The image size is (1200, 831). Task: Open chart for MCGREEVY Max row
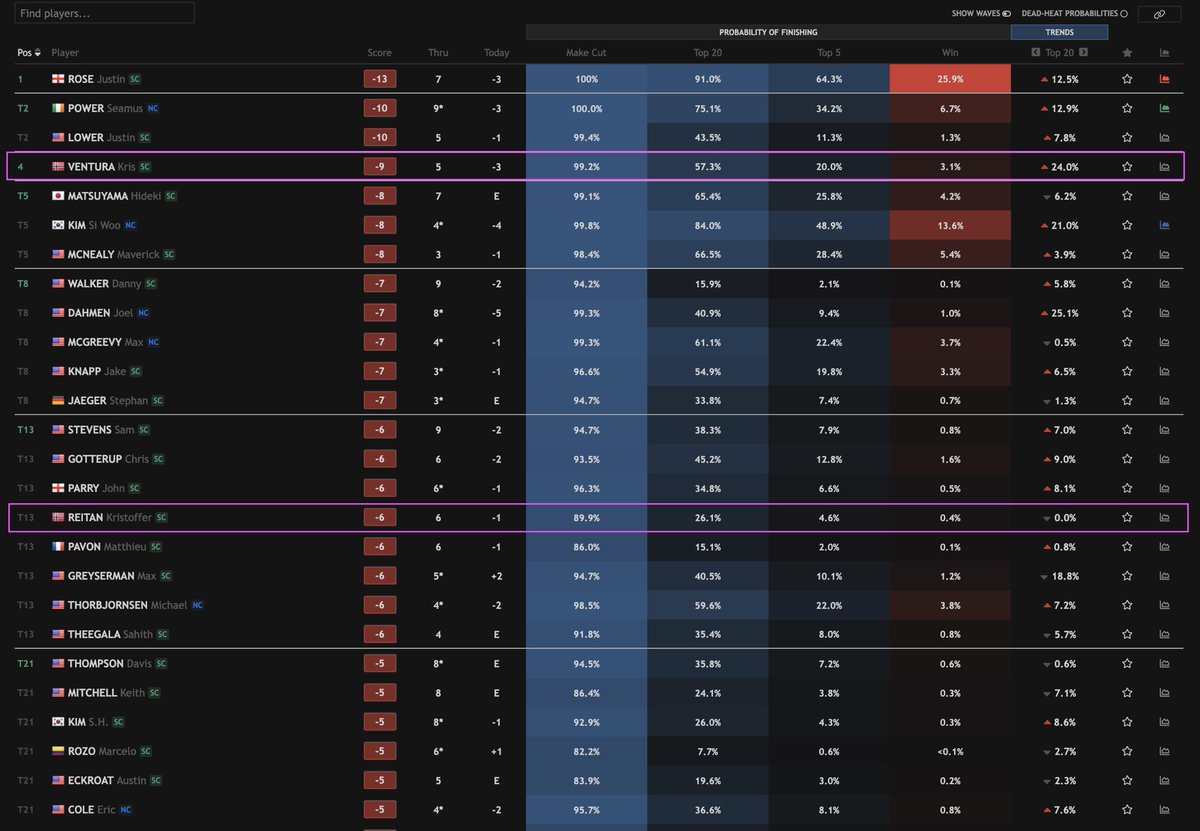(x=1164, y=342)
